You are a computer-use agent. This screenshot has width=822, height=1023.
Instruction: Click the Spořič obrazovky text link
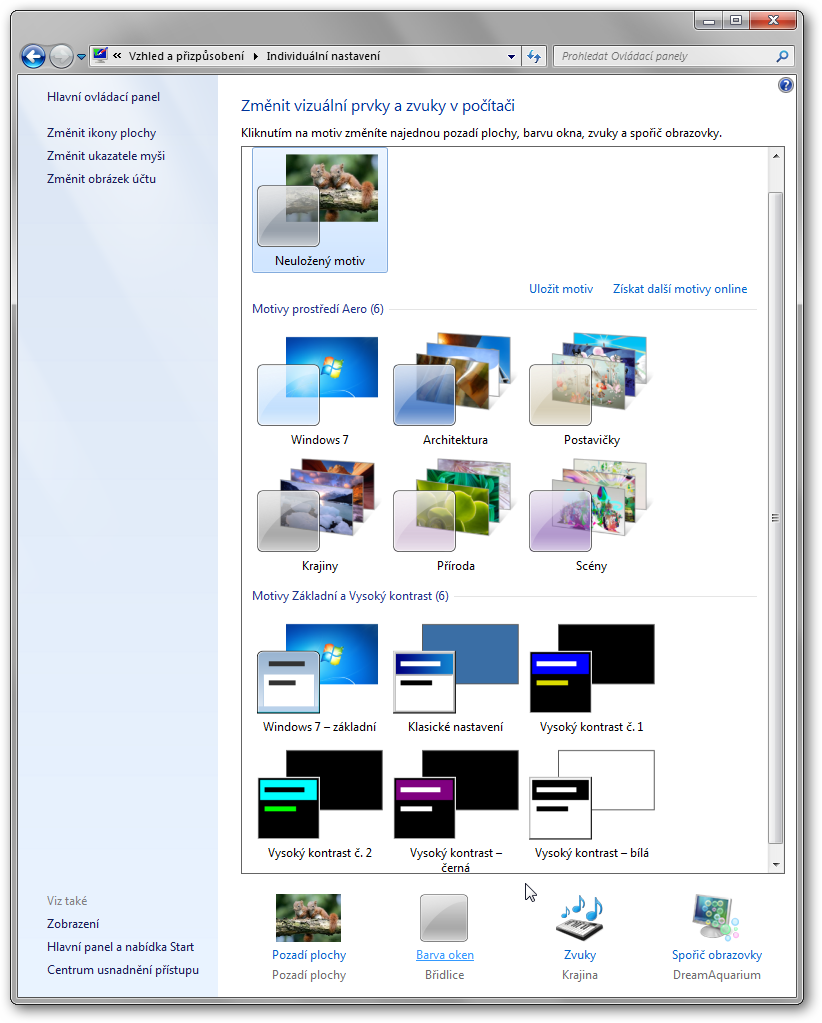pos(716,955)
